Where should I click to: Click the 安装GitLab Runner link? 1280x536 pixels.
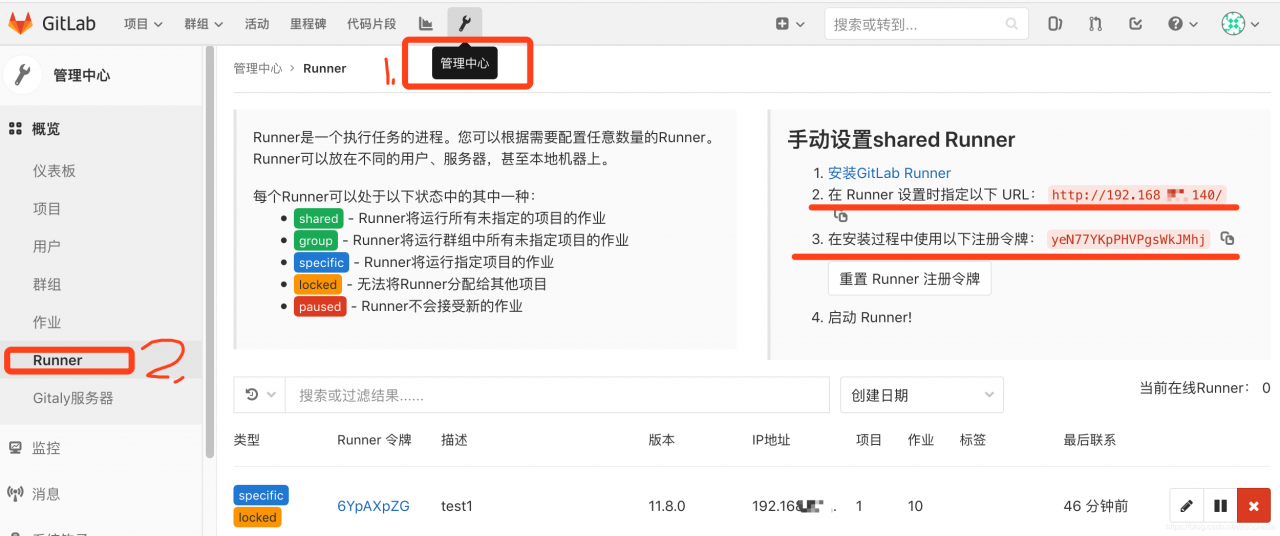click(x=889, y=173)
